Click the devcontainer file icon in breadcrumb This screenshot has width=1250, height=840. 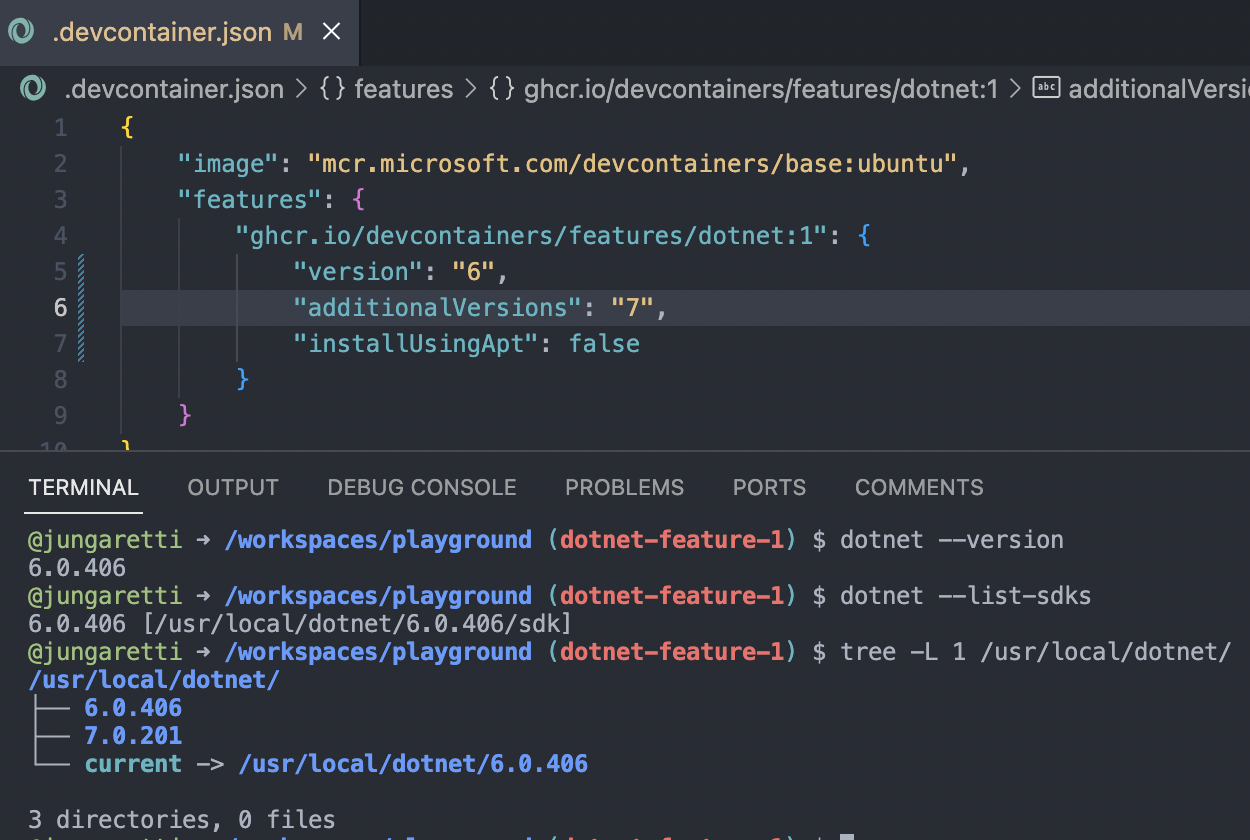34,89
